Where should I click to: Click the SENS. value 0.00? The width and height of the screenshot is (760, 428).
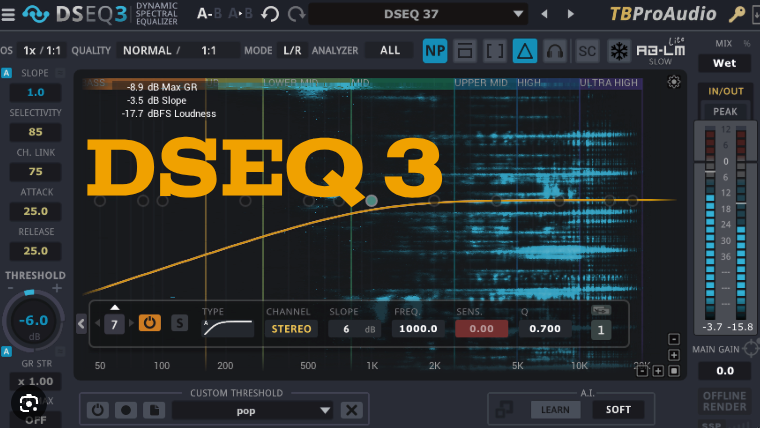pos(481,329)
